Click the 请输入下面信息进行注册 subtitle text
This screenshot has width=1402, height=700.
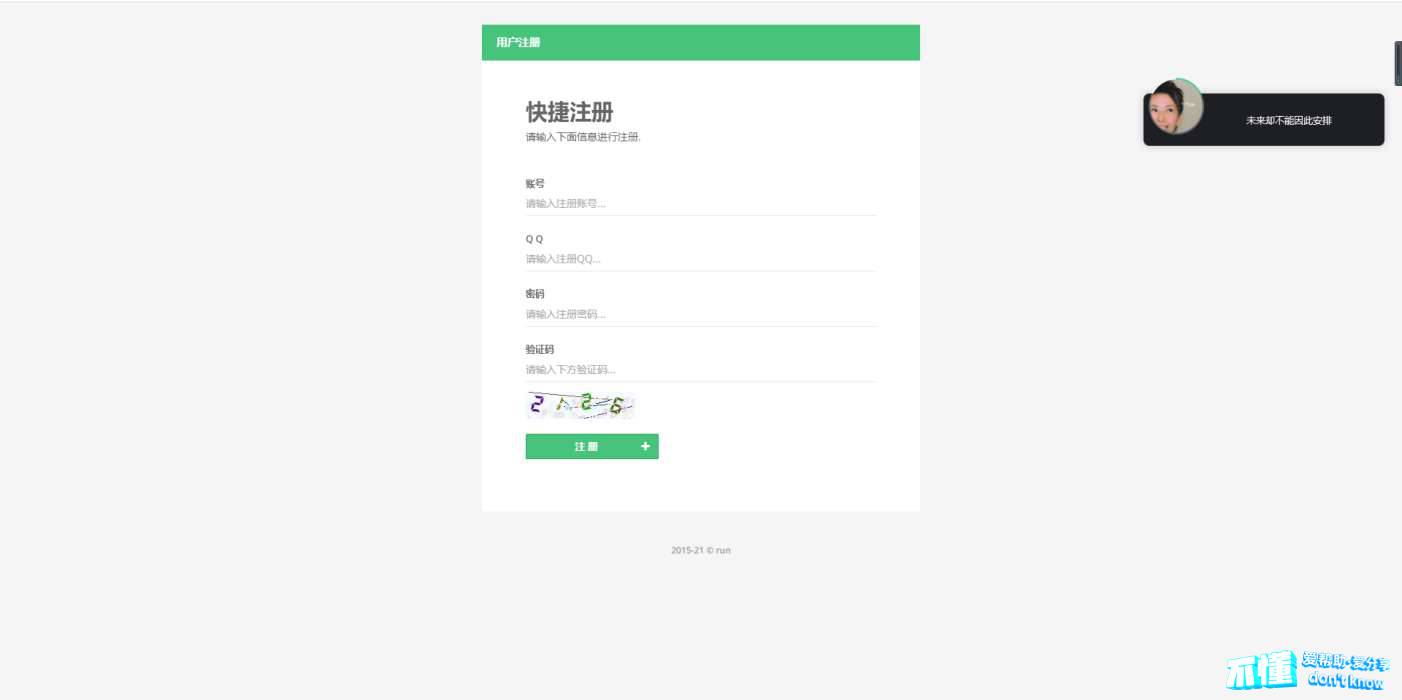click(583, 137)
